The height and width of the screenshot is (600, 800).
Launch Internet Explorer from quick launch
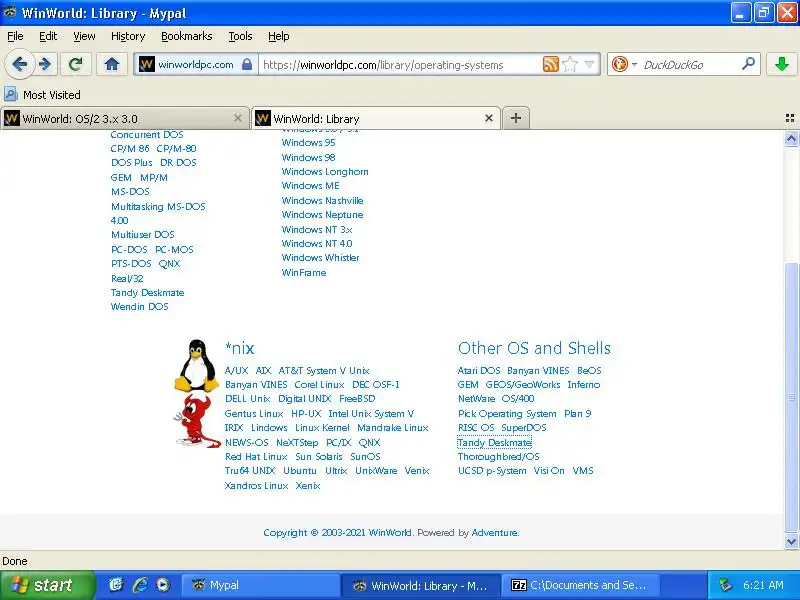pyautogui.click(x=140, y=585)
